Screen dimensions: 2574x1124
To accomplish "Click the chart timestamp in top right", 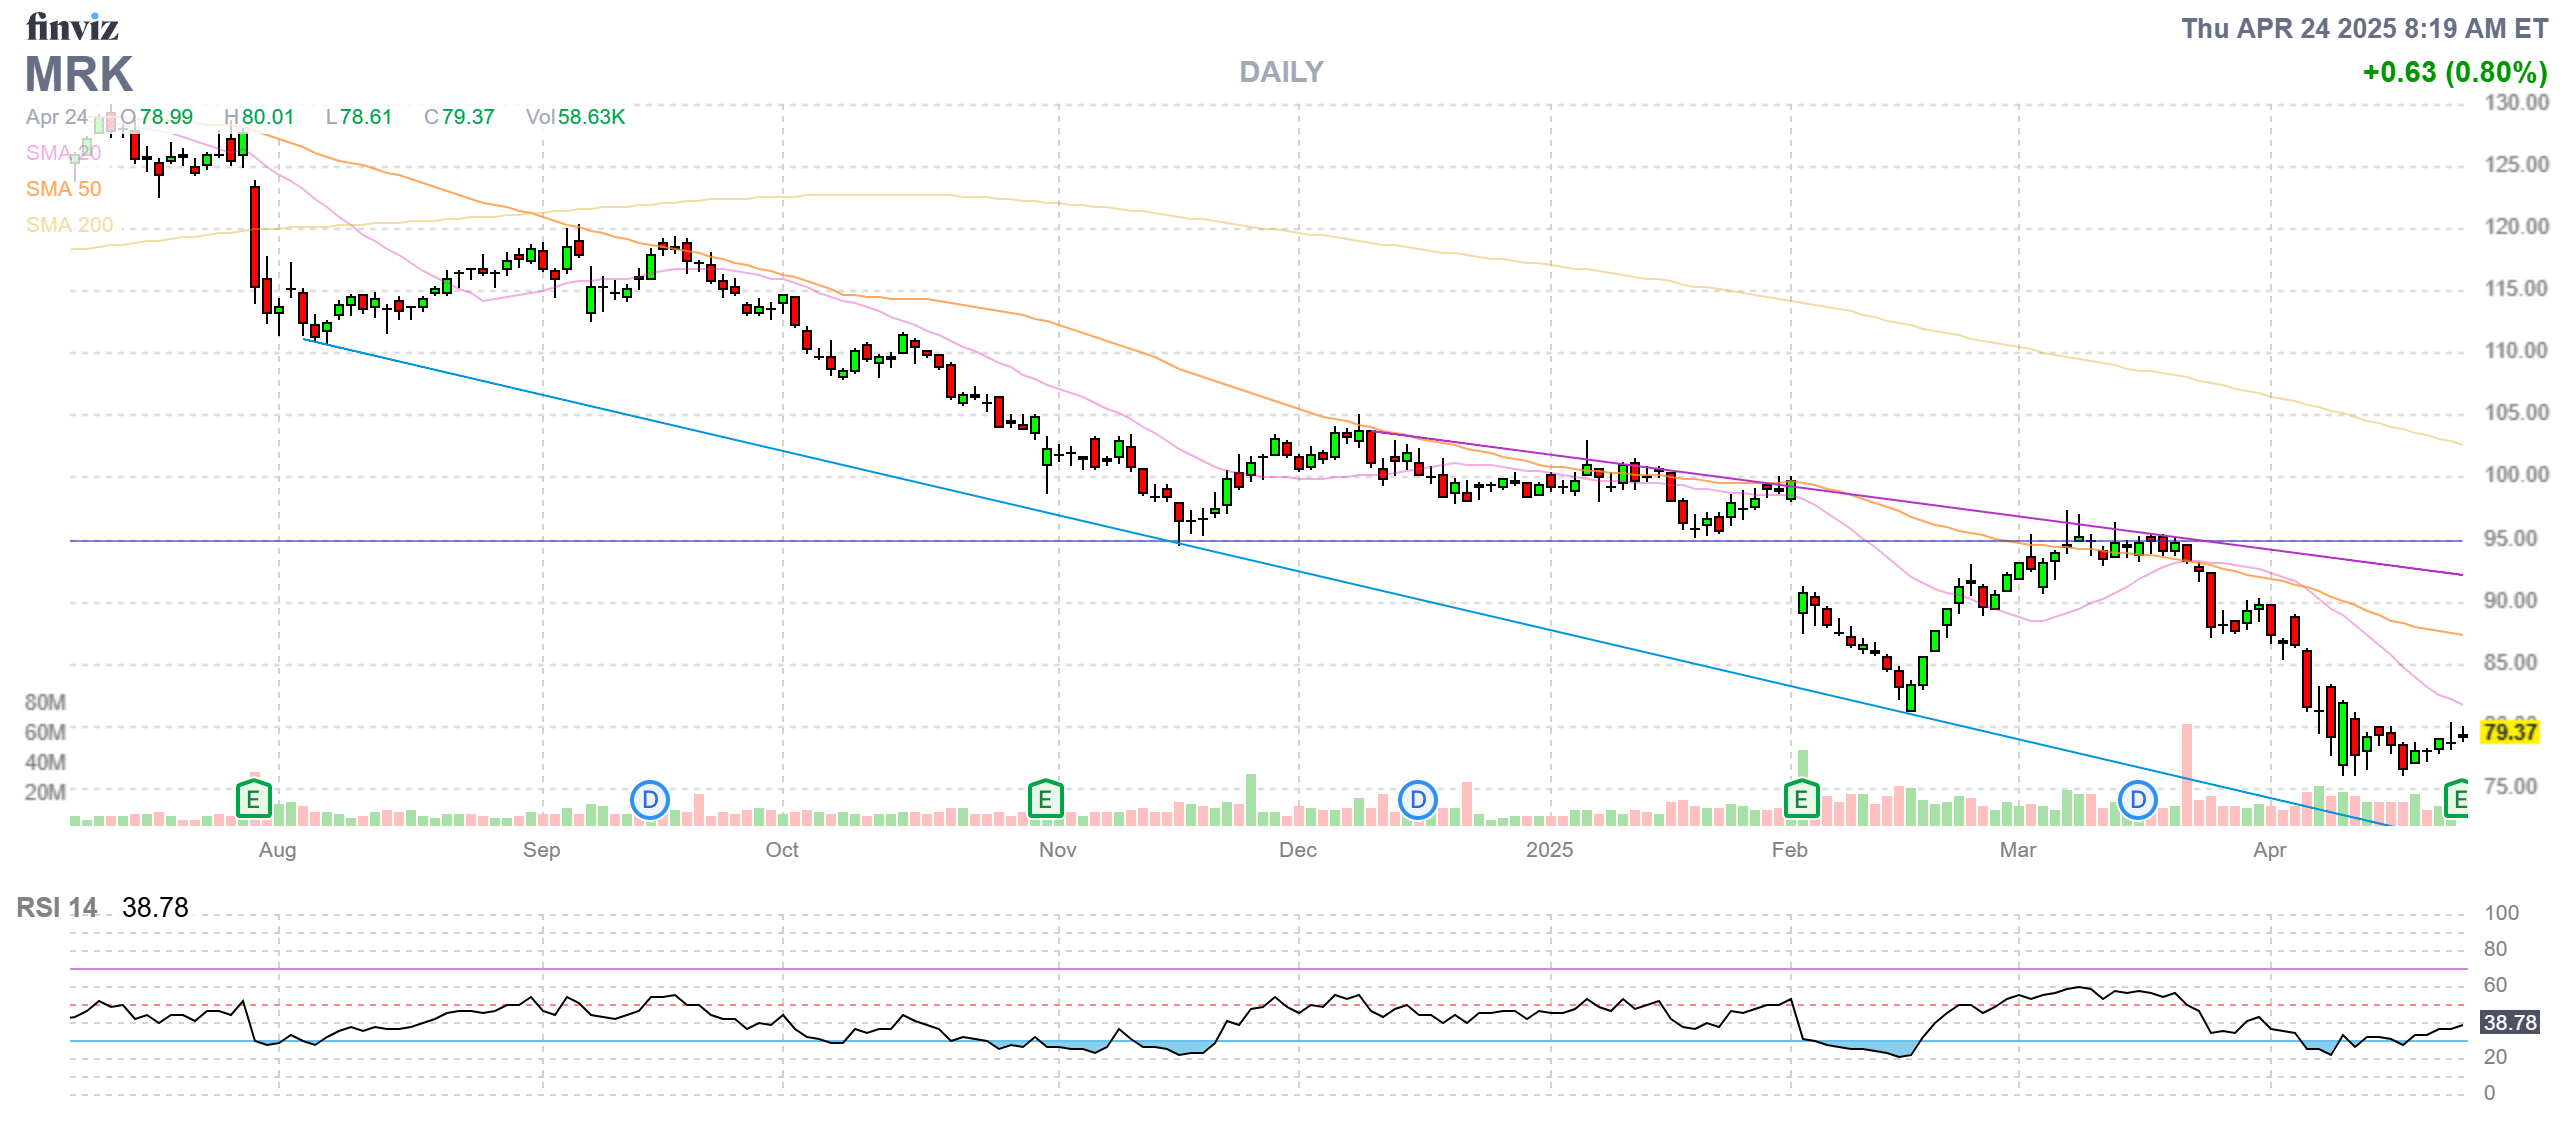I will pos(2364,29).
